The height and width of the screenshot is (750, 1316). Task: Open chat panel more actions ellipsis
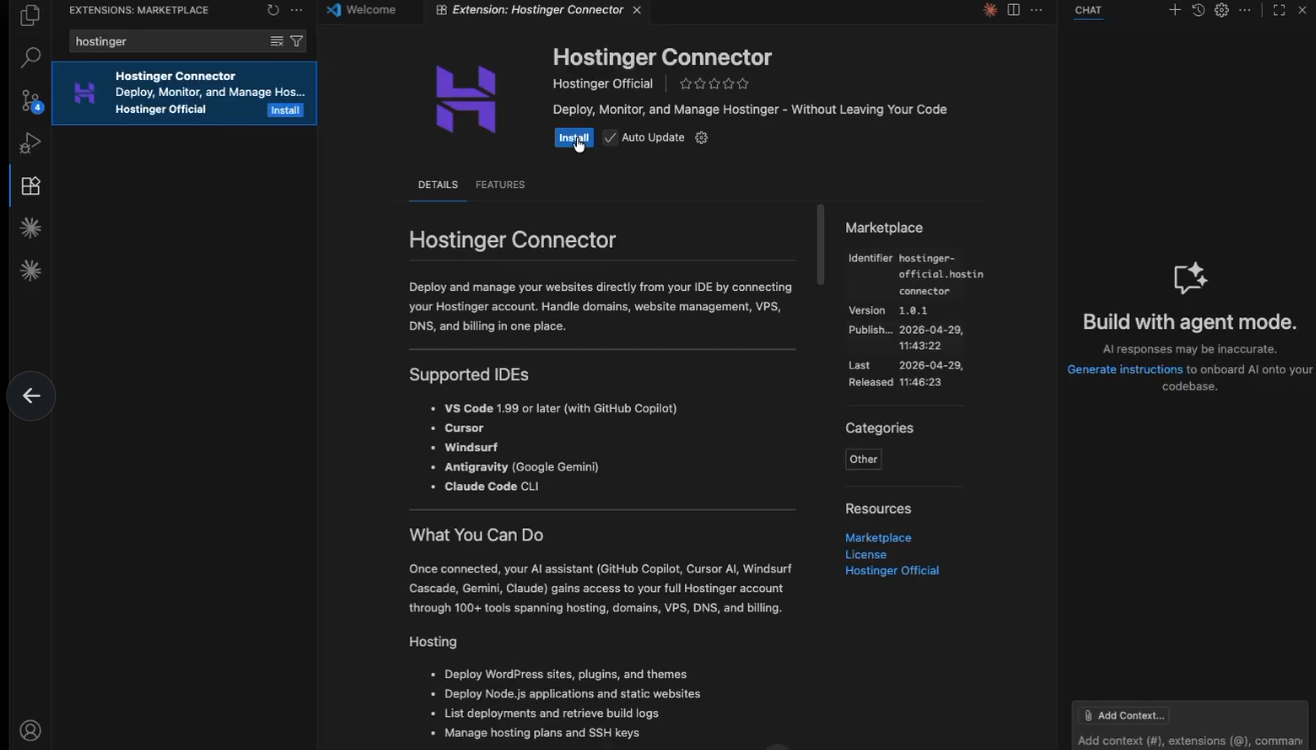(1244, 10)
